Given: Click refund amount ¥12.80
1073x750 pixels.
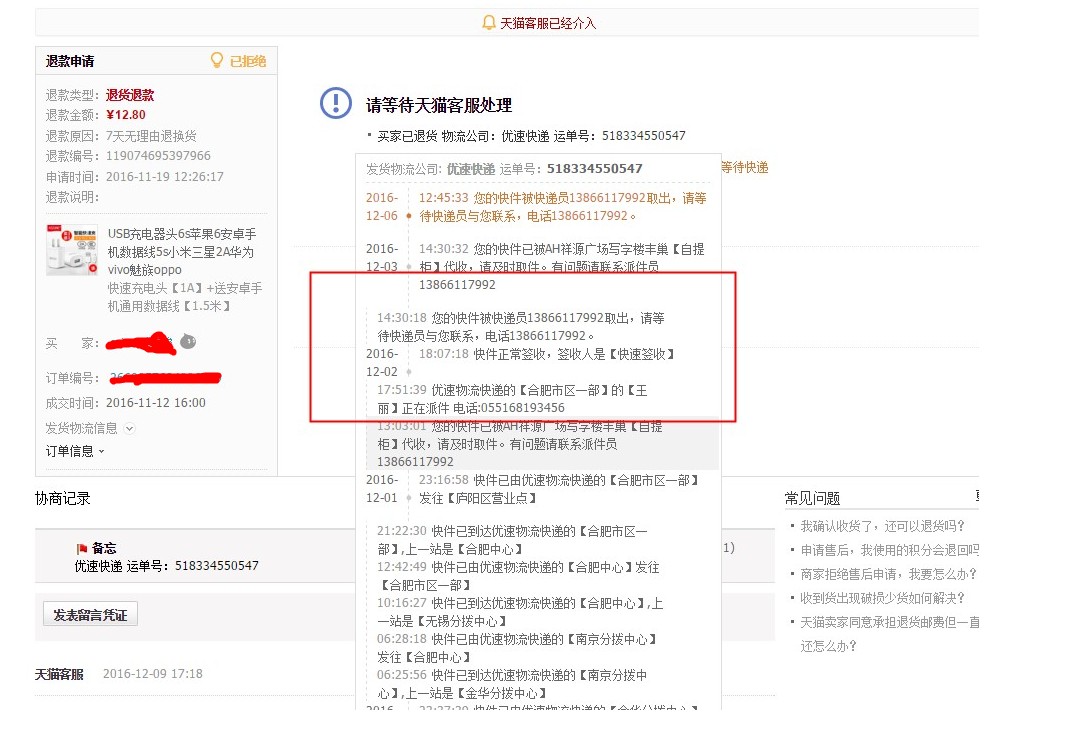Looking at the screenshot, I should tap(126, 114).
